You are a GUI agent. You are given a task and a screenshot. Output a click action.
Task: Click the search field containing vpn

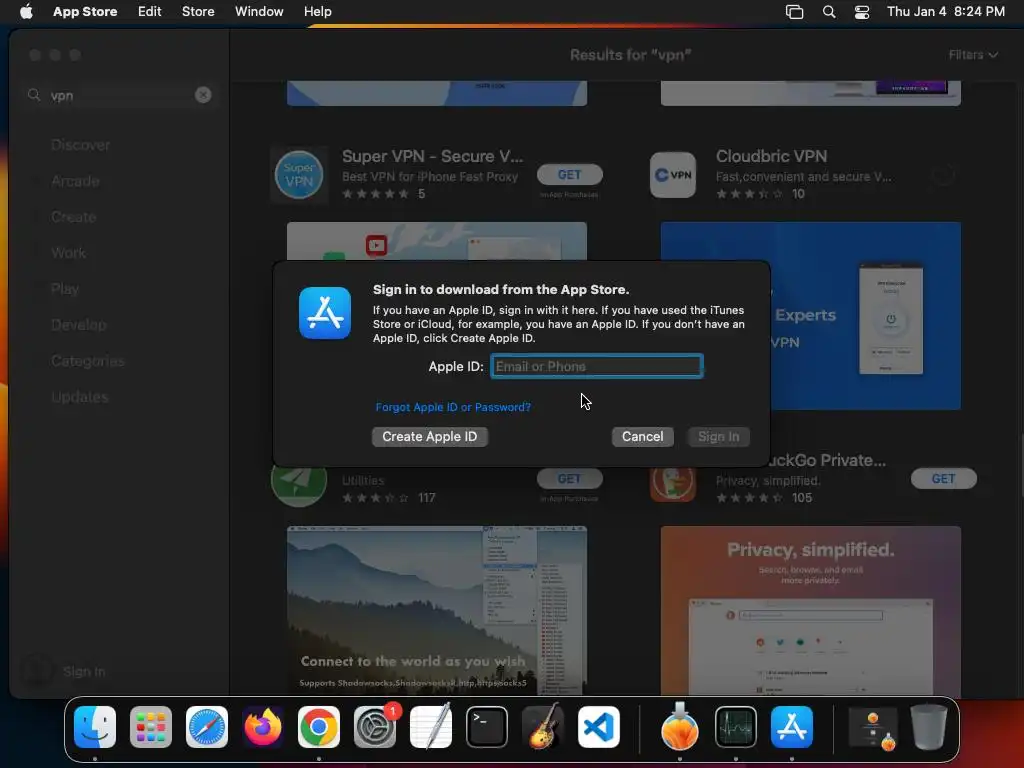[119, 95]
